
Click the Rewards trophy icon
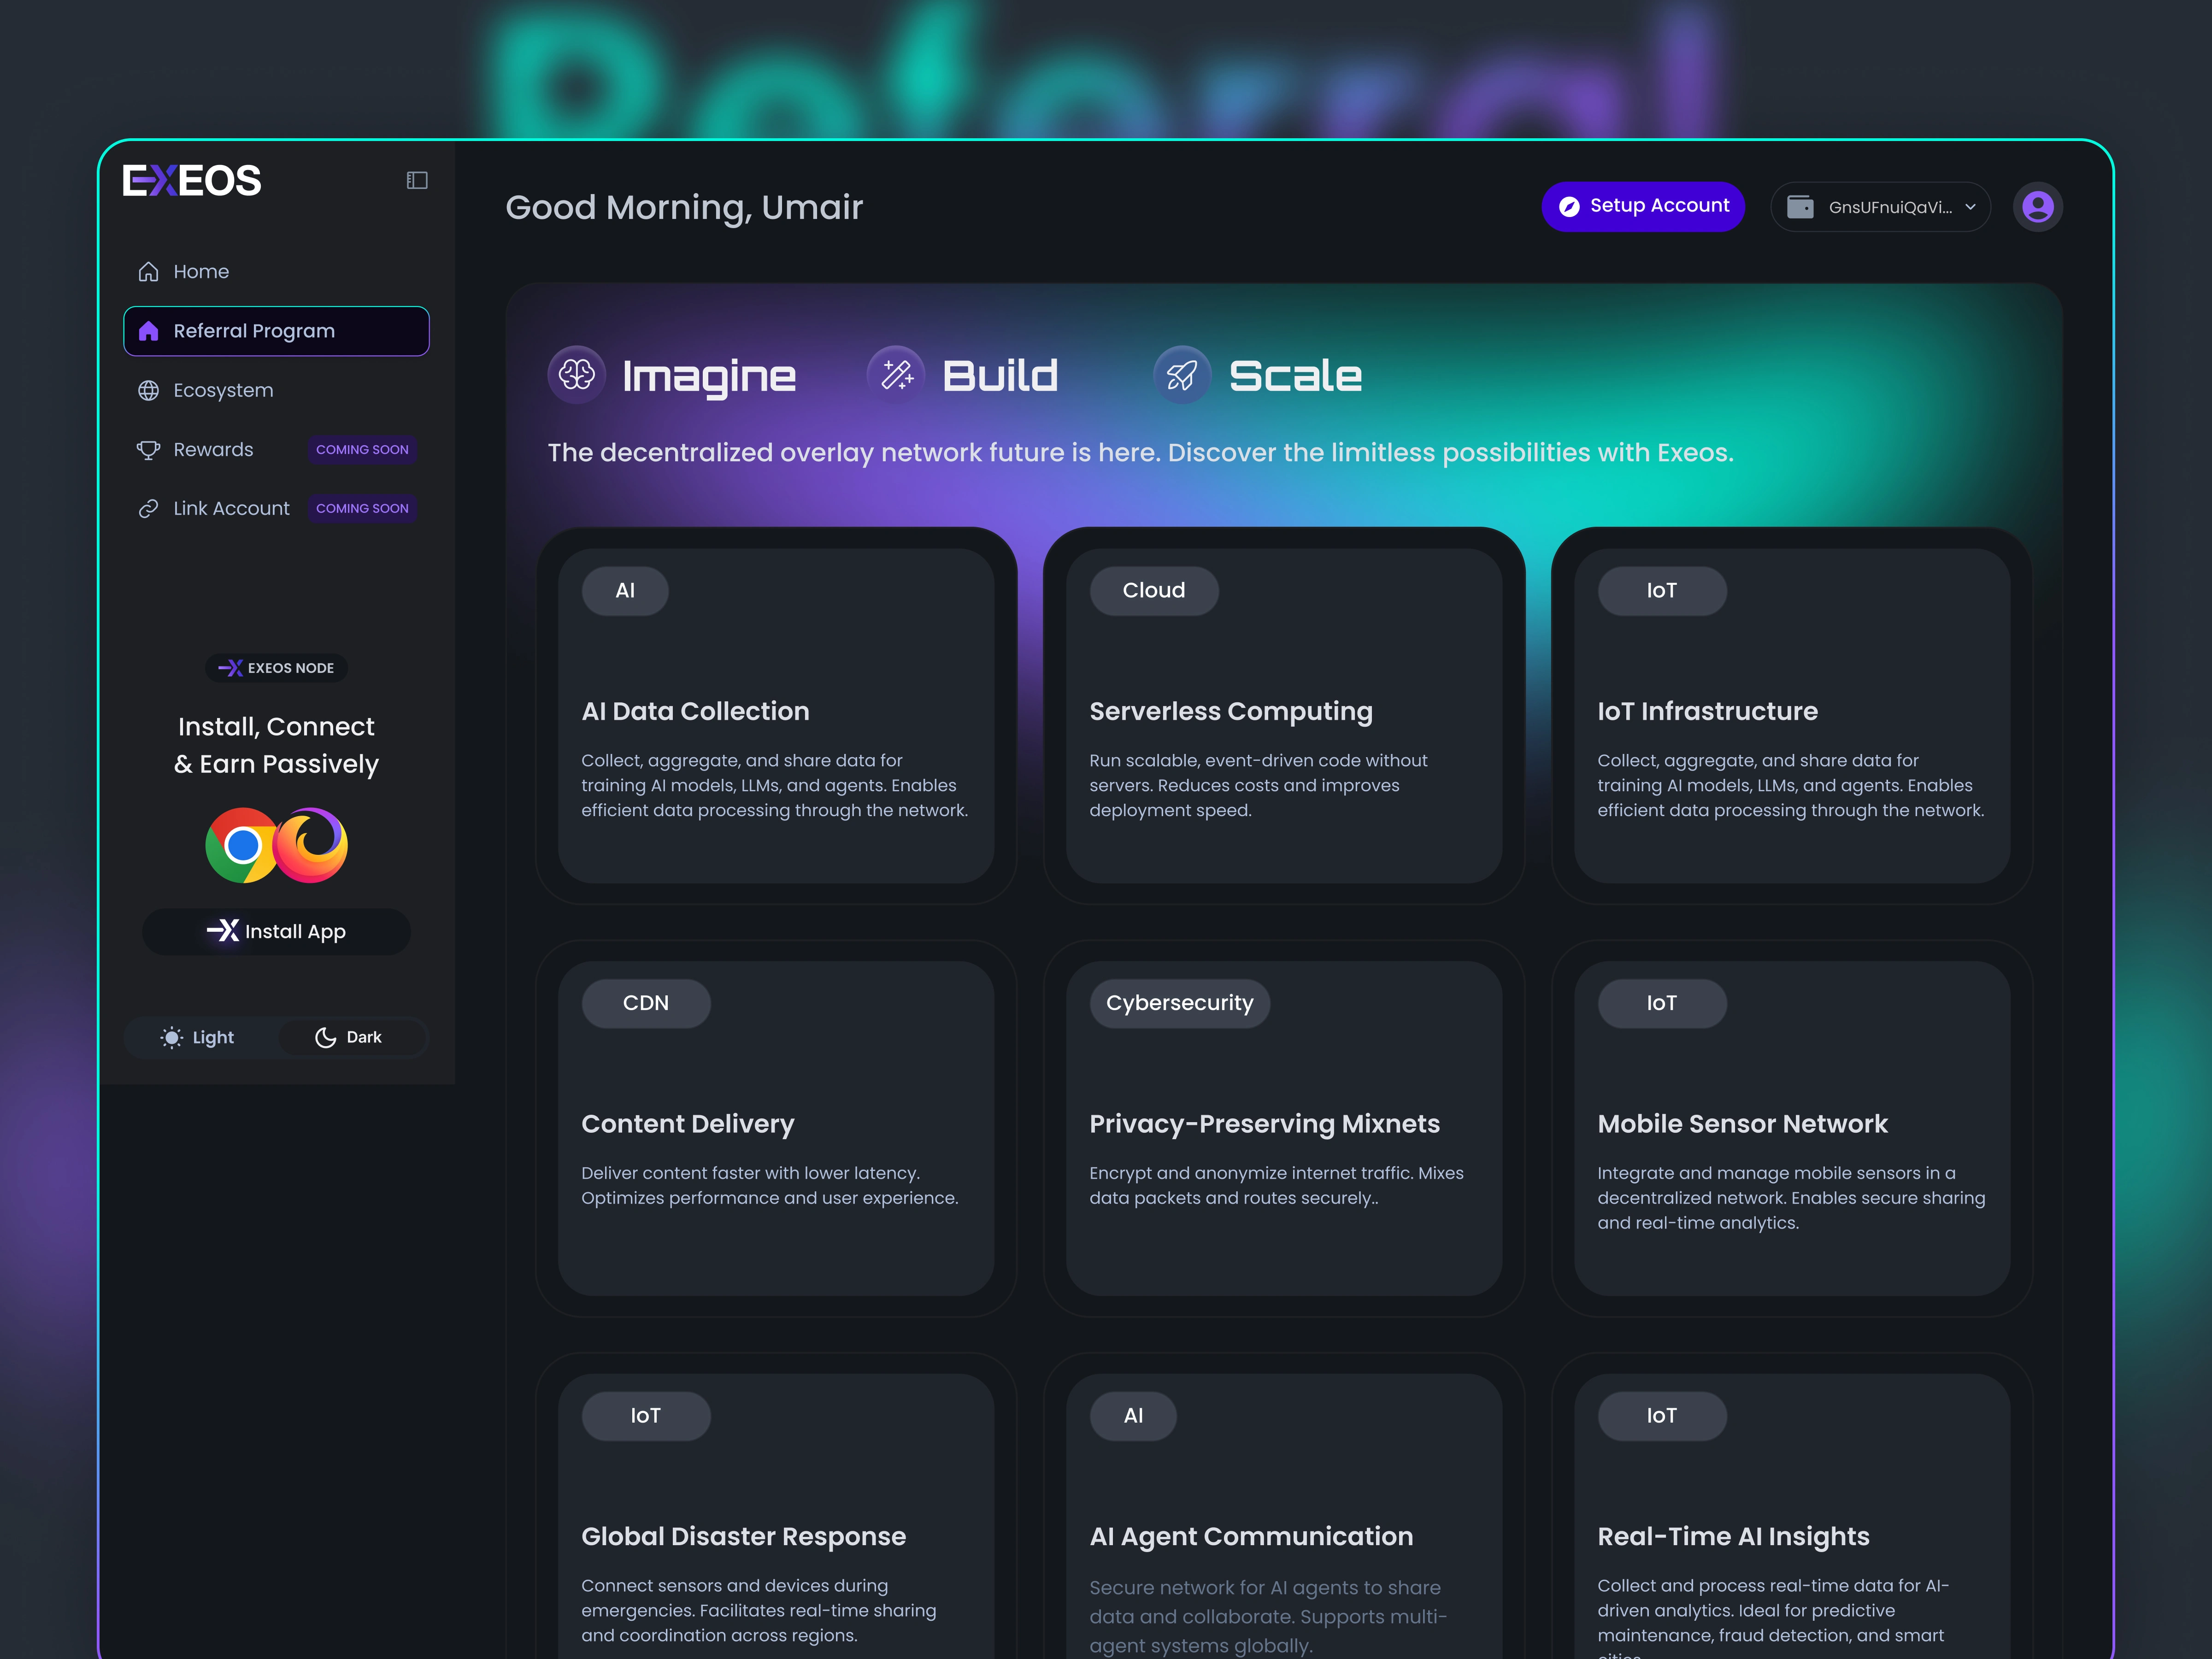point(149,450)
